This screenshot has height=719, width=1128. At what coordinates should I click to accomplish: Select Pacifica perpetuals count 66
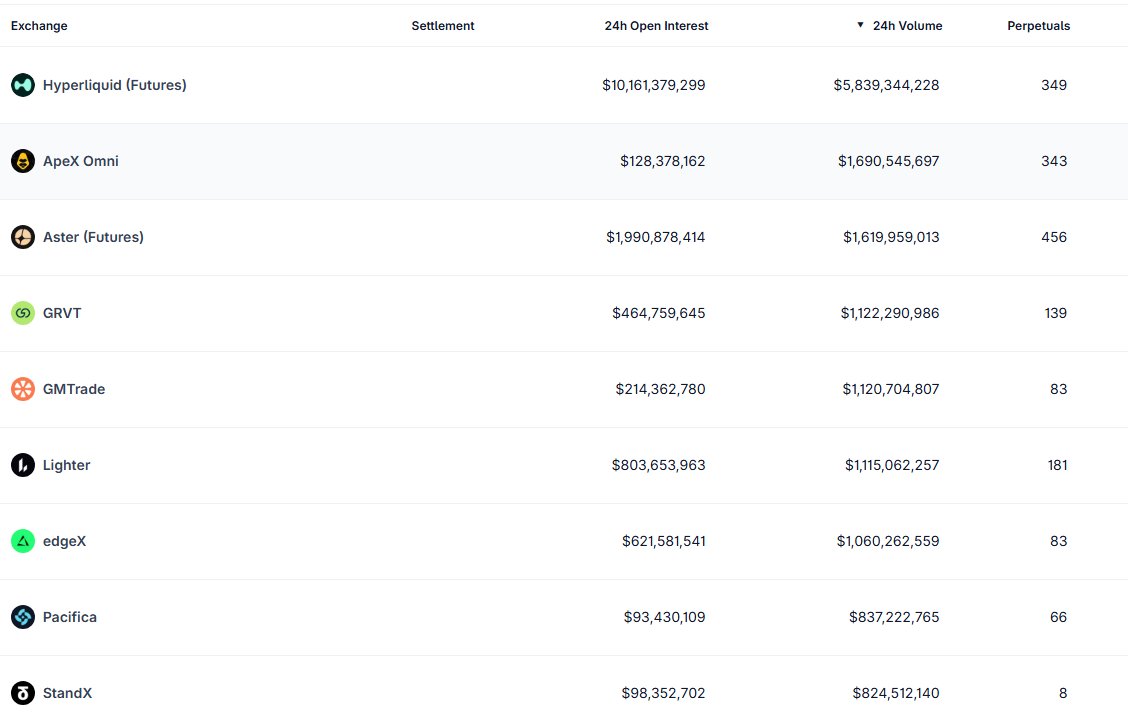click(1058, 617)
